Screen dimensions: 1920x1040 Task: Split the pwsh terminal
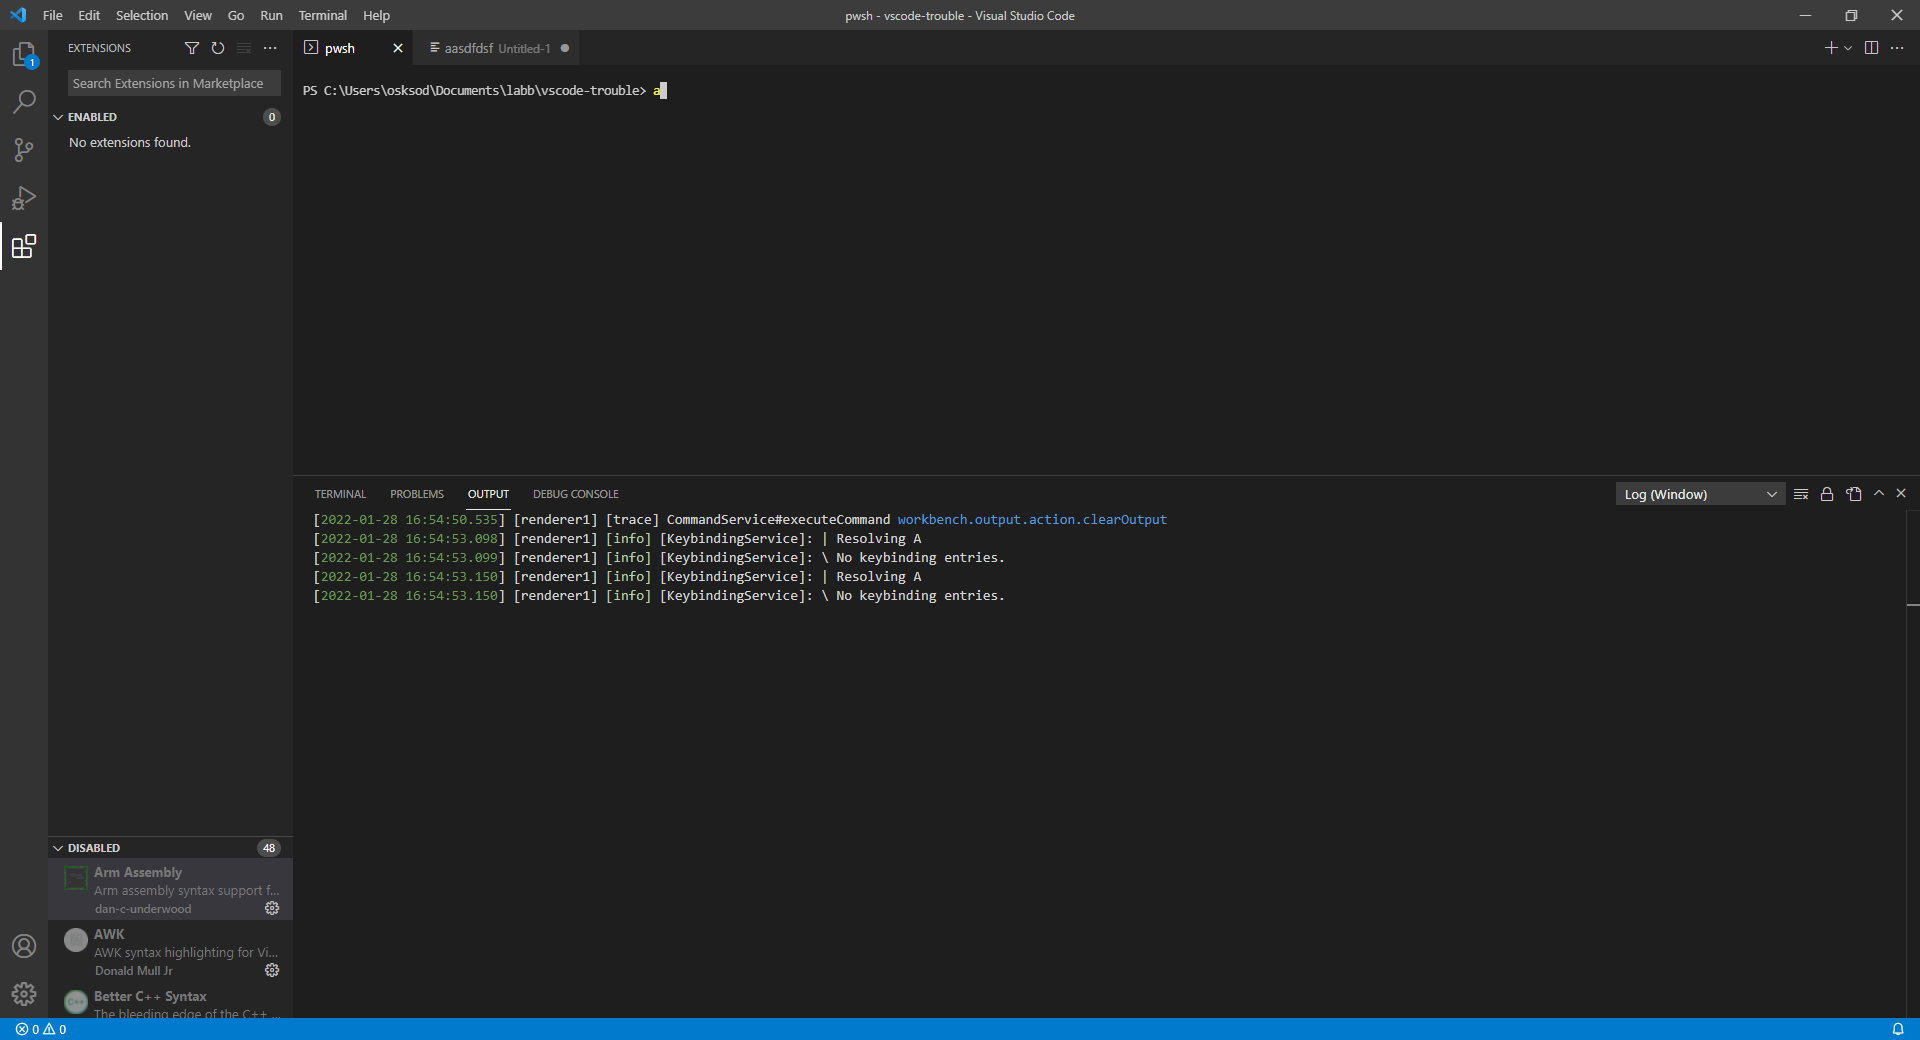pyautogui.click(x=1871, y=47)
